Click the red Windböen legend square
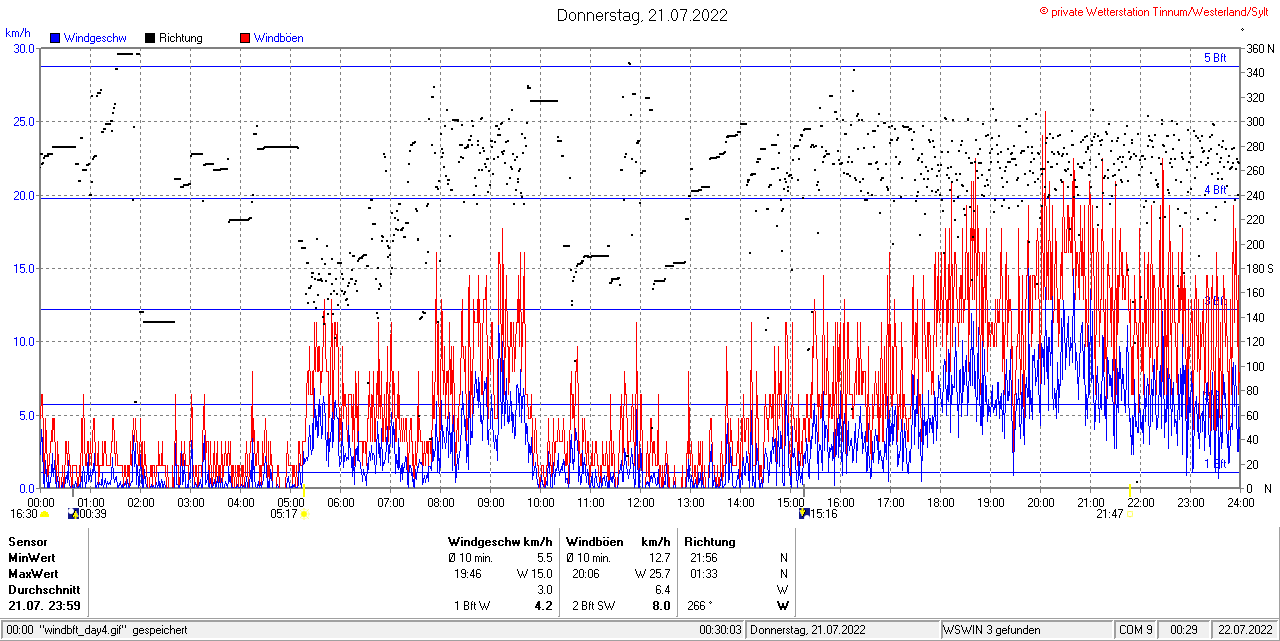The image size is (1280, 641). 245,38
